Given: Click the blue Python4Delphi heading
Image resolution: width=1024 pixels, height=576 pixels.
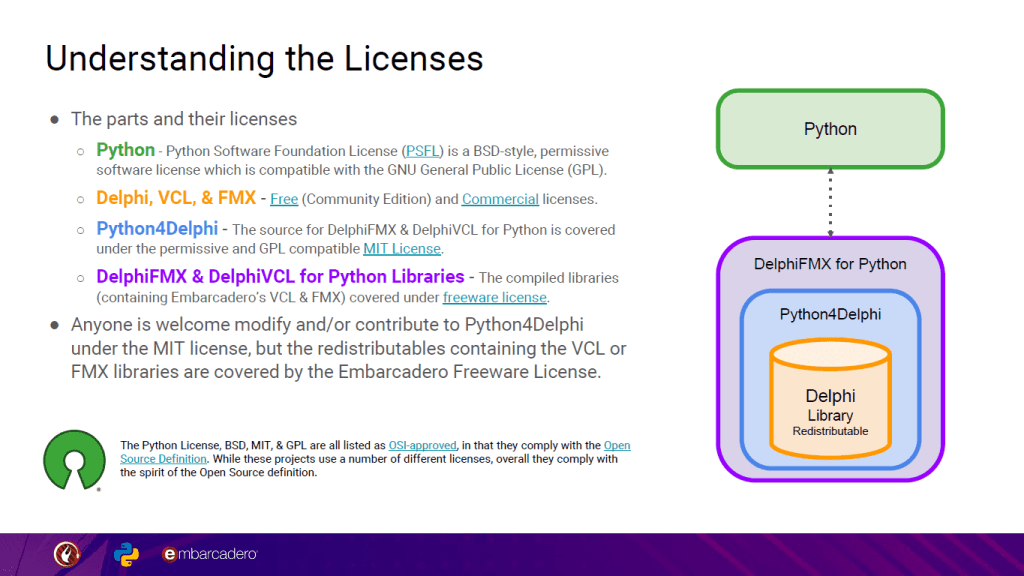Looking at the screenshot, I should (157, 229).
